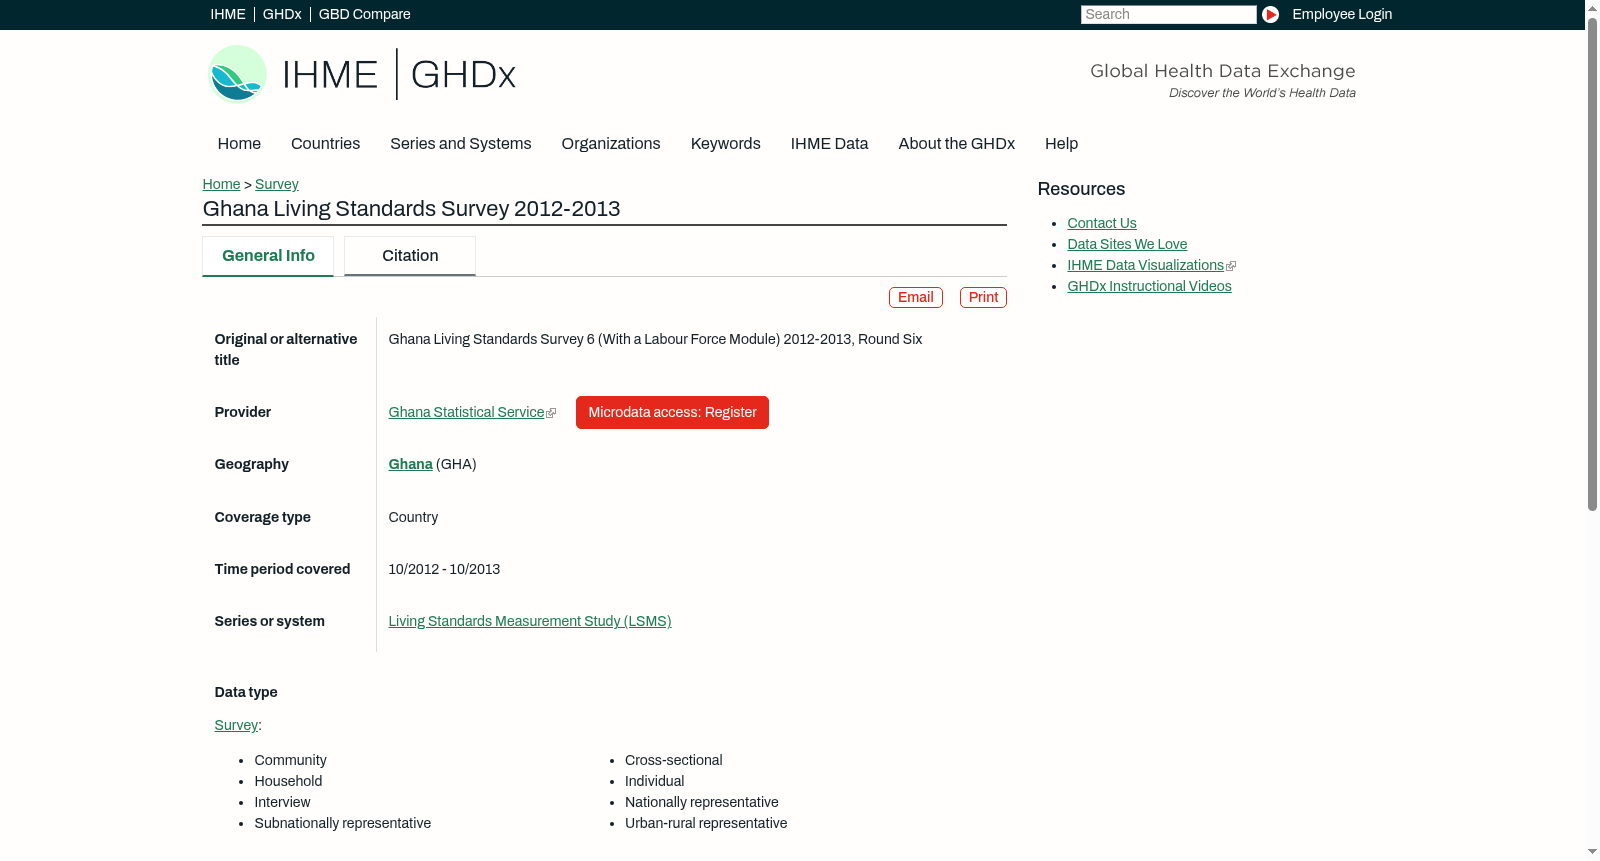Viewport: 1600px width, 861px height.
Task: Open the Organizations menu
Action: (611, 144)
